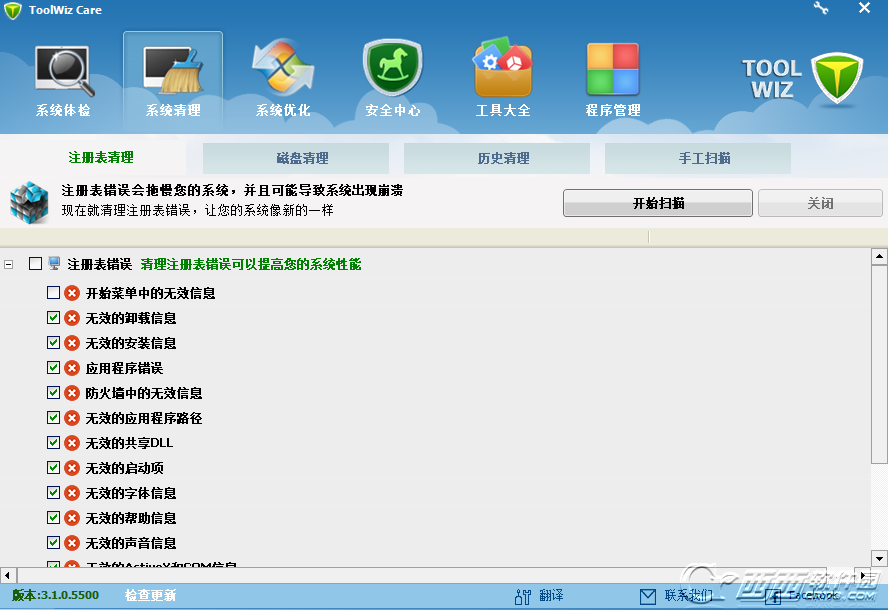Uncheck the 防火墙中的无效信息 checkbox
888x610 pixels.
pyautogui.click(x=53, y=393)
